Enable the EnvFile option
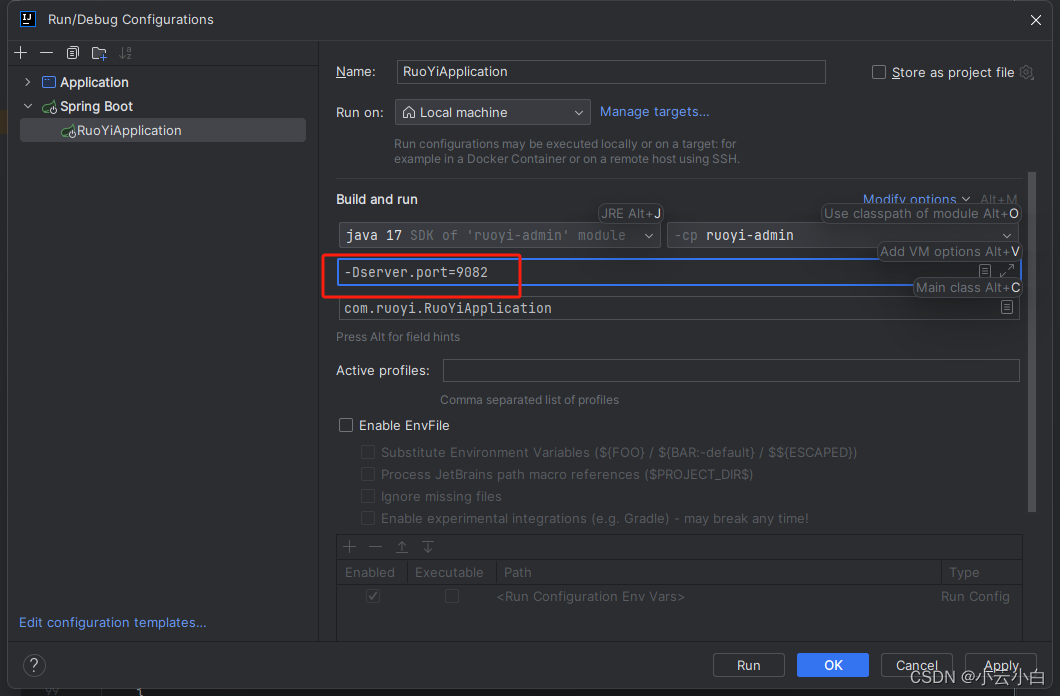Image resolution: width=1060 pixels, height=696 pixels. pyautogui.click(x=345, y=425)
